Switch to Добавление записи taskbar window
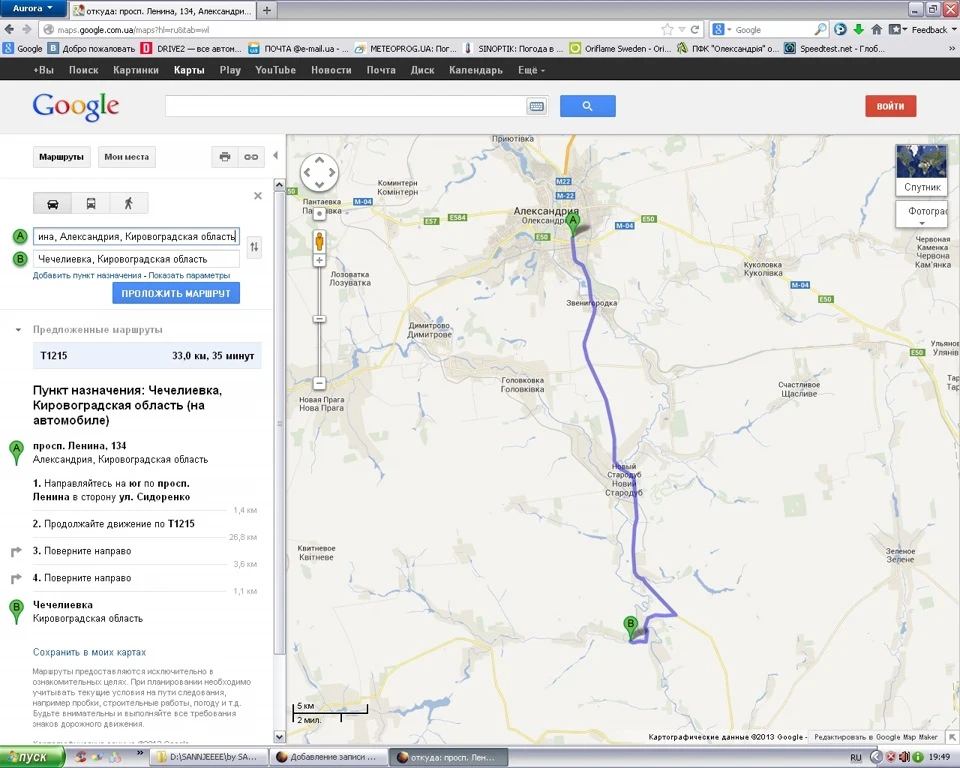This screenshot has width=960, height=768. 329,757
